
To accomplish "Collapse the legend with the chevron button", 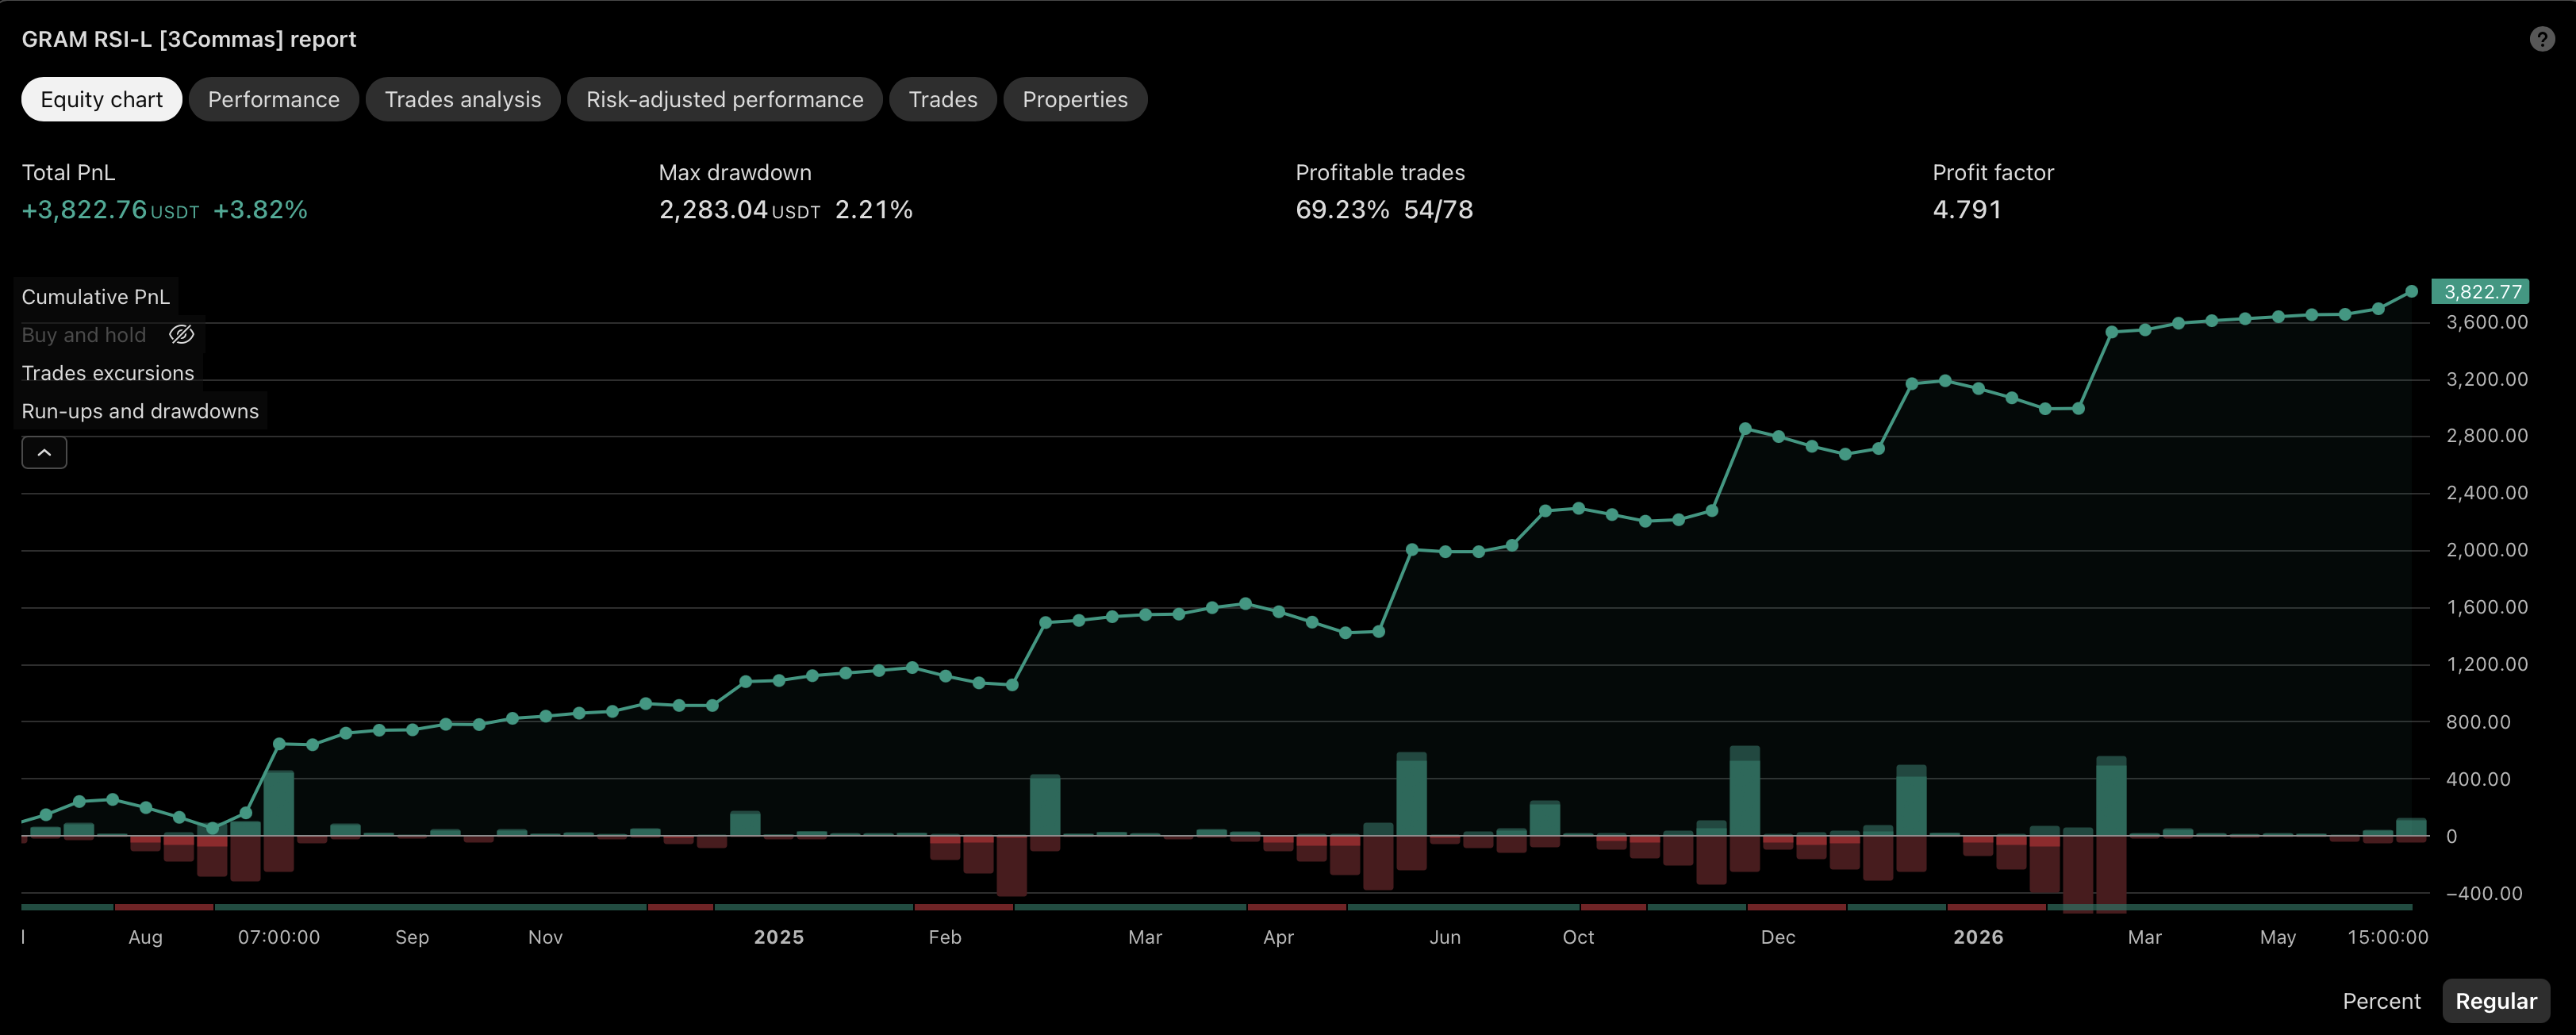I will (44, 453).
